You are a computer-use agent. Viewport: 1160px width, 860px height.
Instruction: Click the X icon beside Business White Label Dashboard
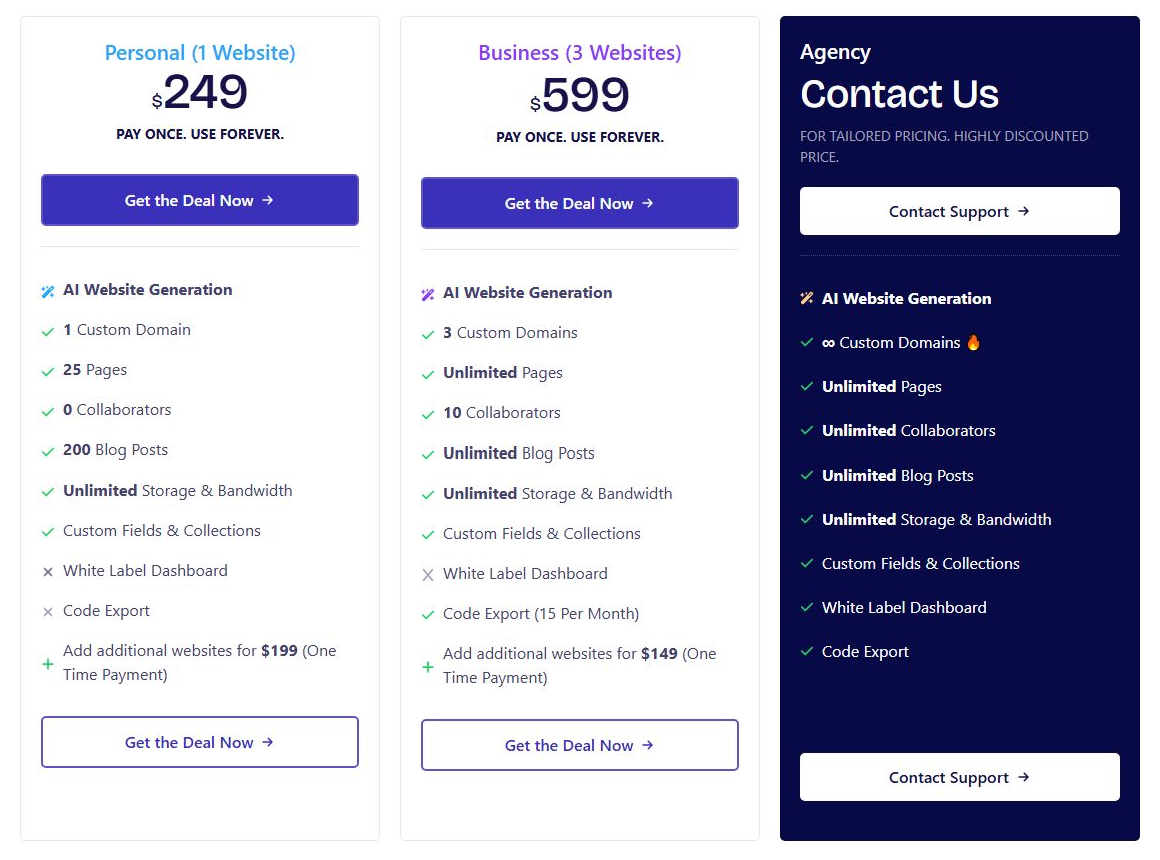click(428, 574)
